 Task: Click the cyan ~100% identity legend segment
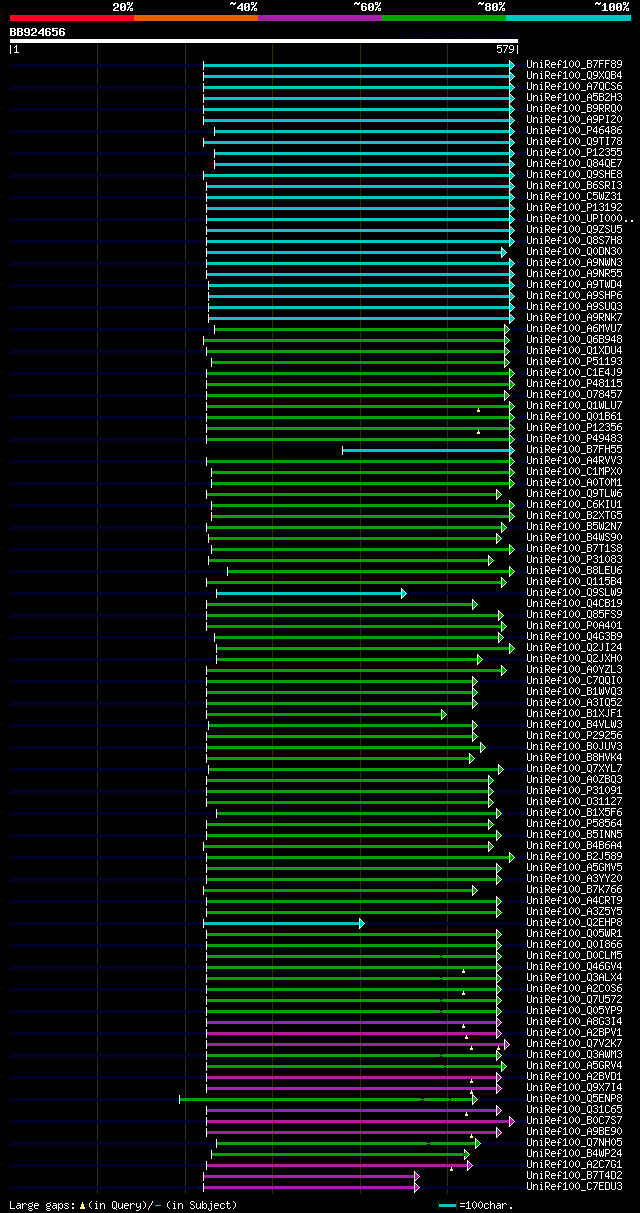(568, 17)
